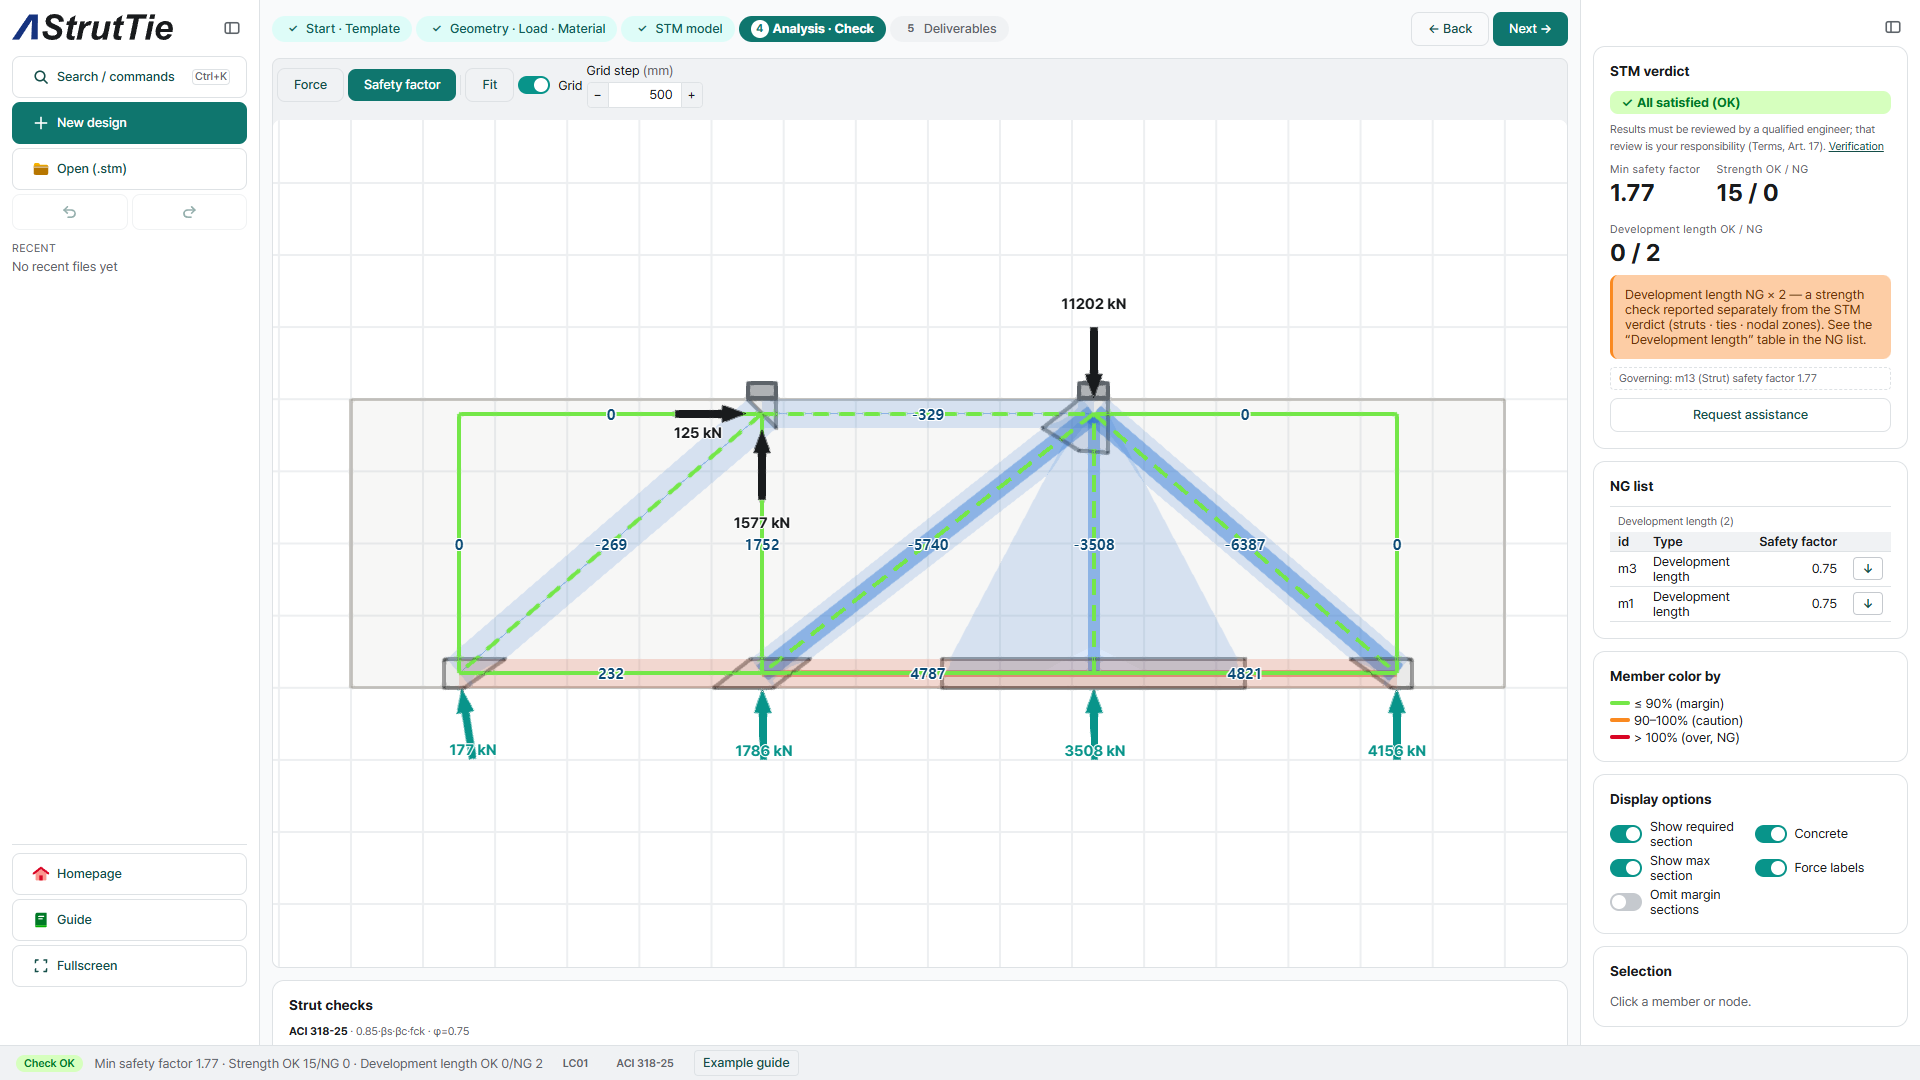Select Safety factor view
The image size is (1920, 1080).
(402, 85)
